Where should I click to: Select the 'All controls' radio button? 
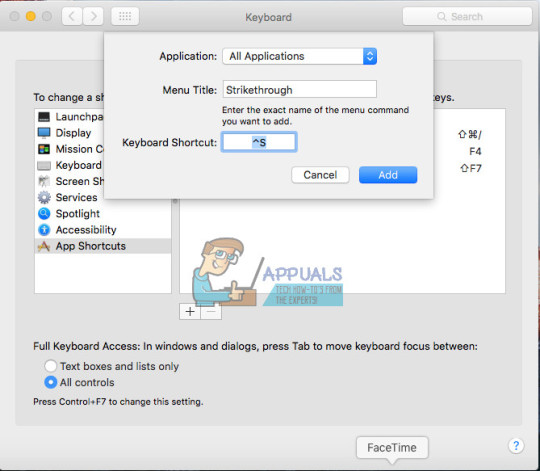pyautogui.click(x=50, y=382)
